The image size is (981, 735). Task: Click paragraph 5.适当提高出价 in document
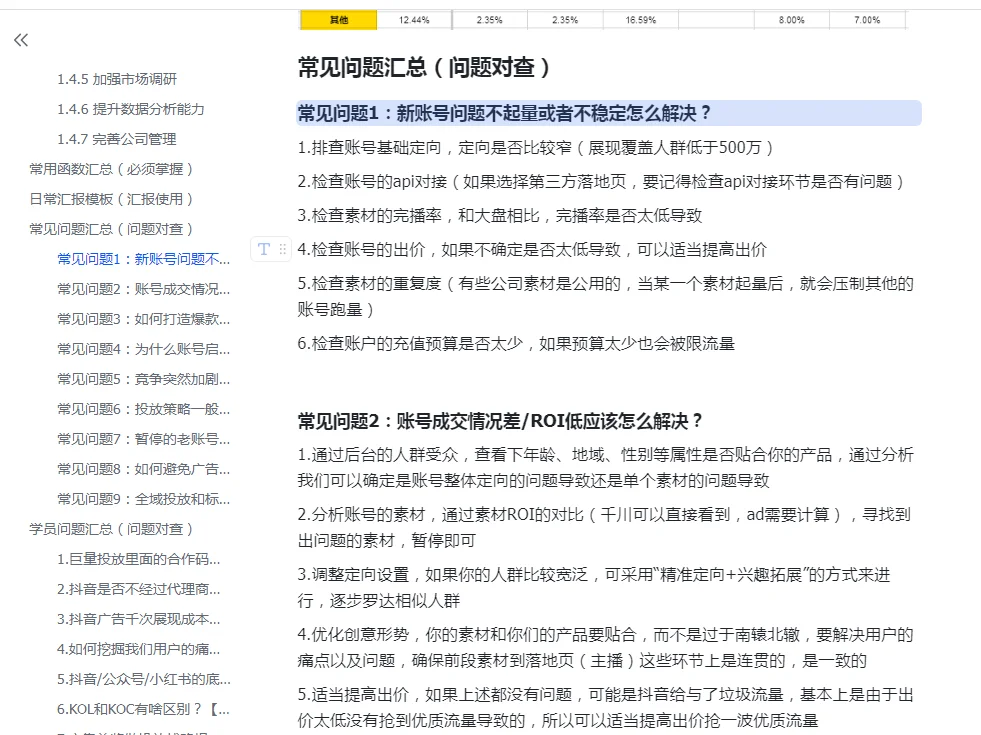coord(606,707)
